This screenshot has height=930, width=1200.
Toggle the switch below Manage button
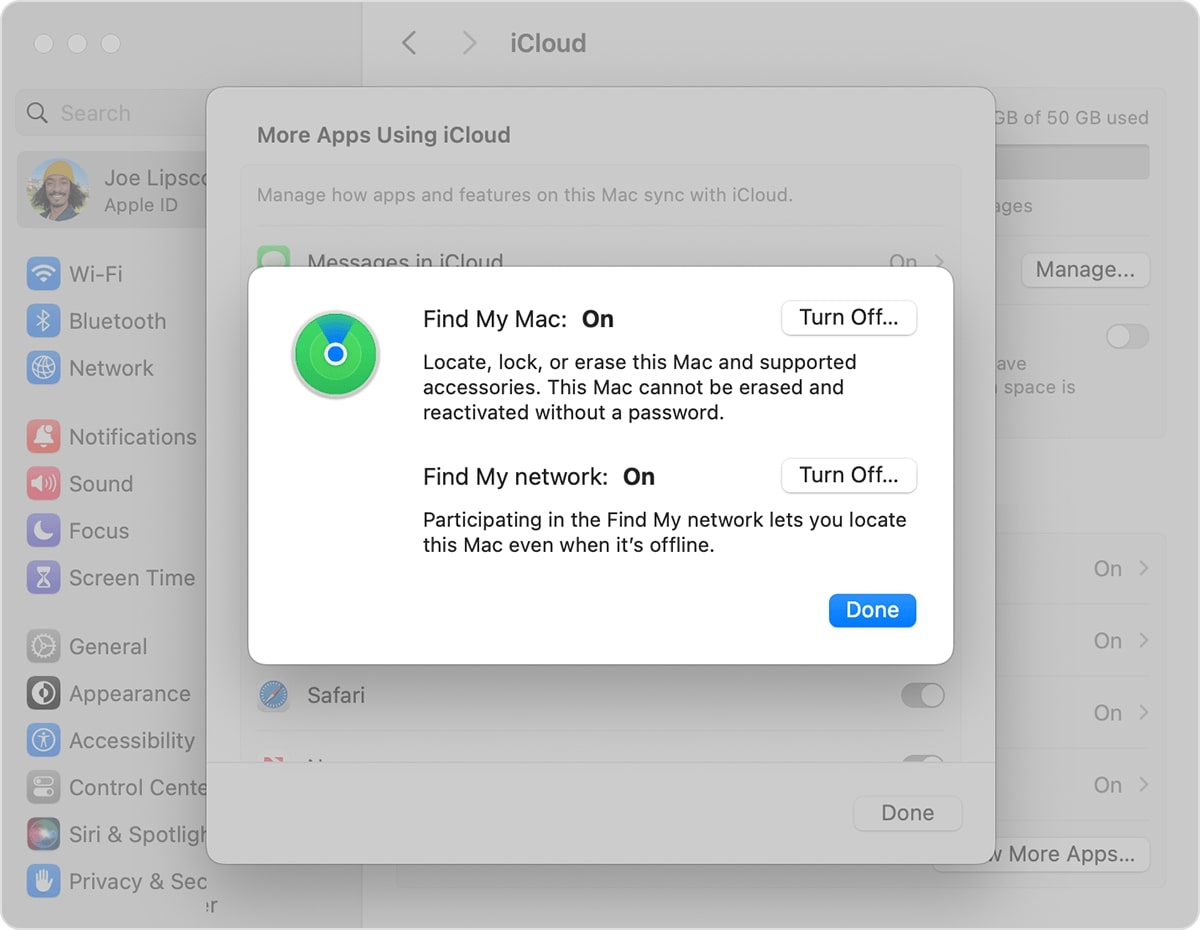1127,336
